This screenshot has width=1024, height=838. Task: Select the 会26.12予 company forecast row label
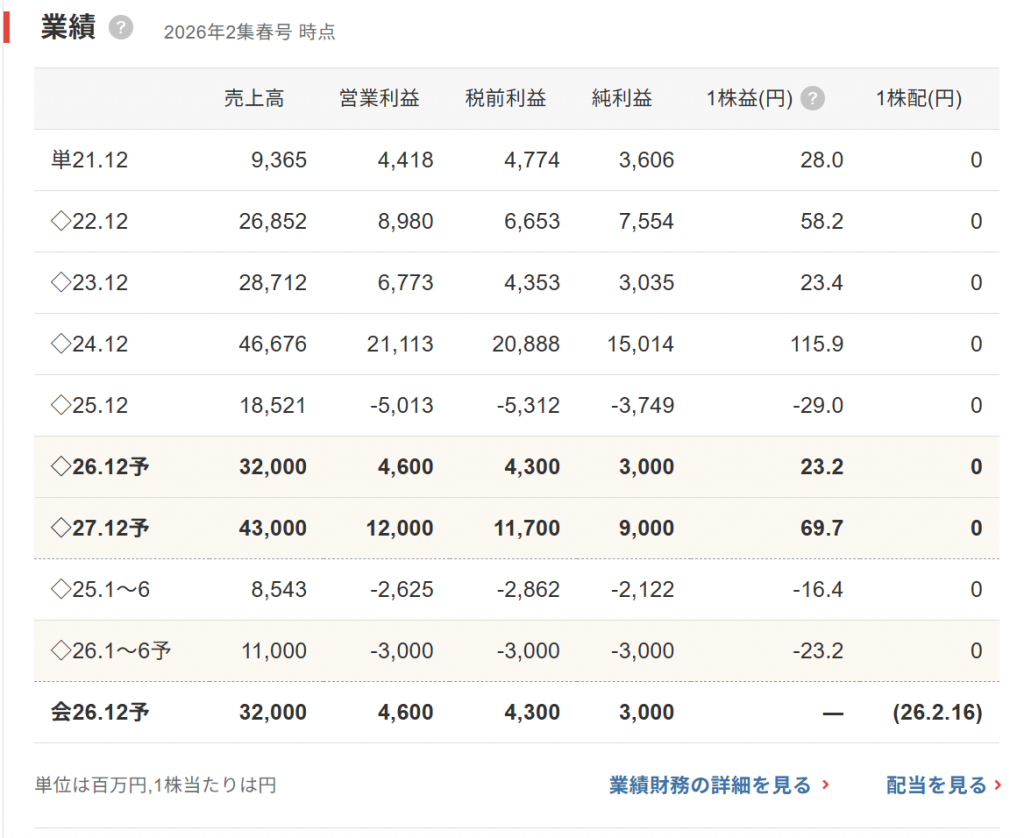point(100,713)
